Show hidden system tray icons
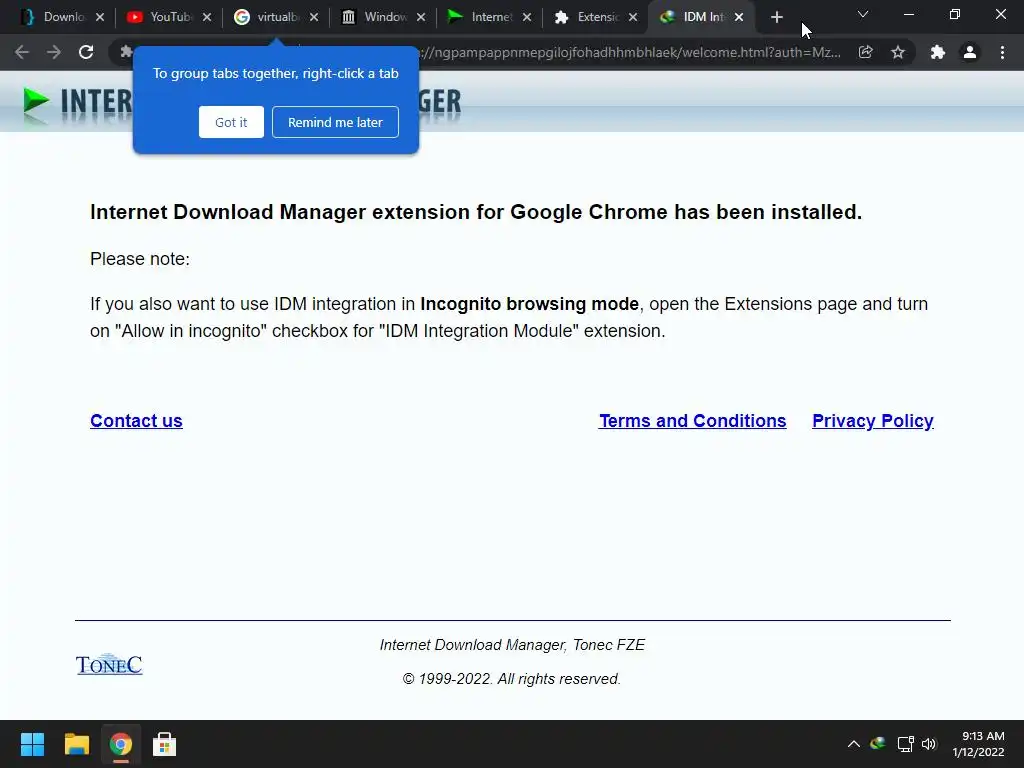Image resolution: width=1024 pixels, height=768 pixels. point(853,744)
